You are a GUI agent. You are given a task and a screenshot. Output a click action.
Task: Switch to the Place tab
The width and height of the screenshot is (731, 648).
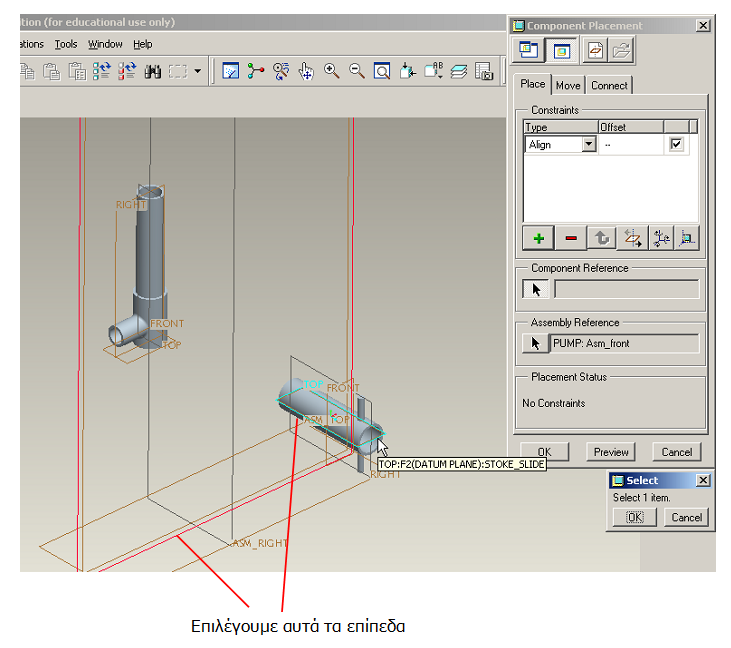pos(532,84)
